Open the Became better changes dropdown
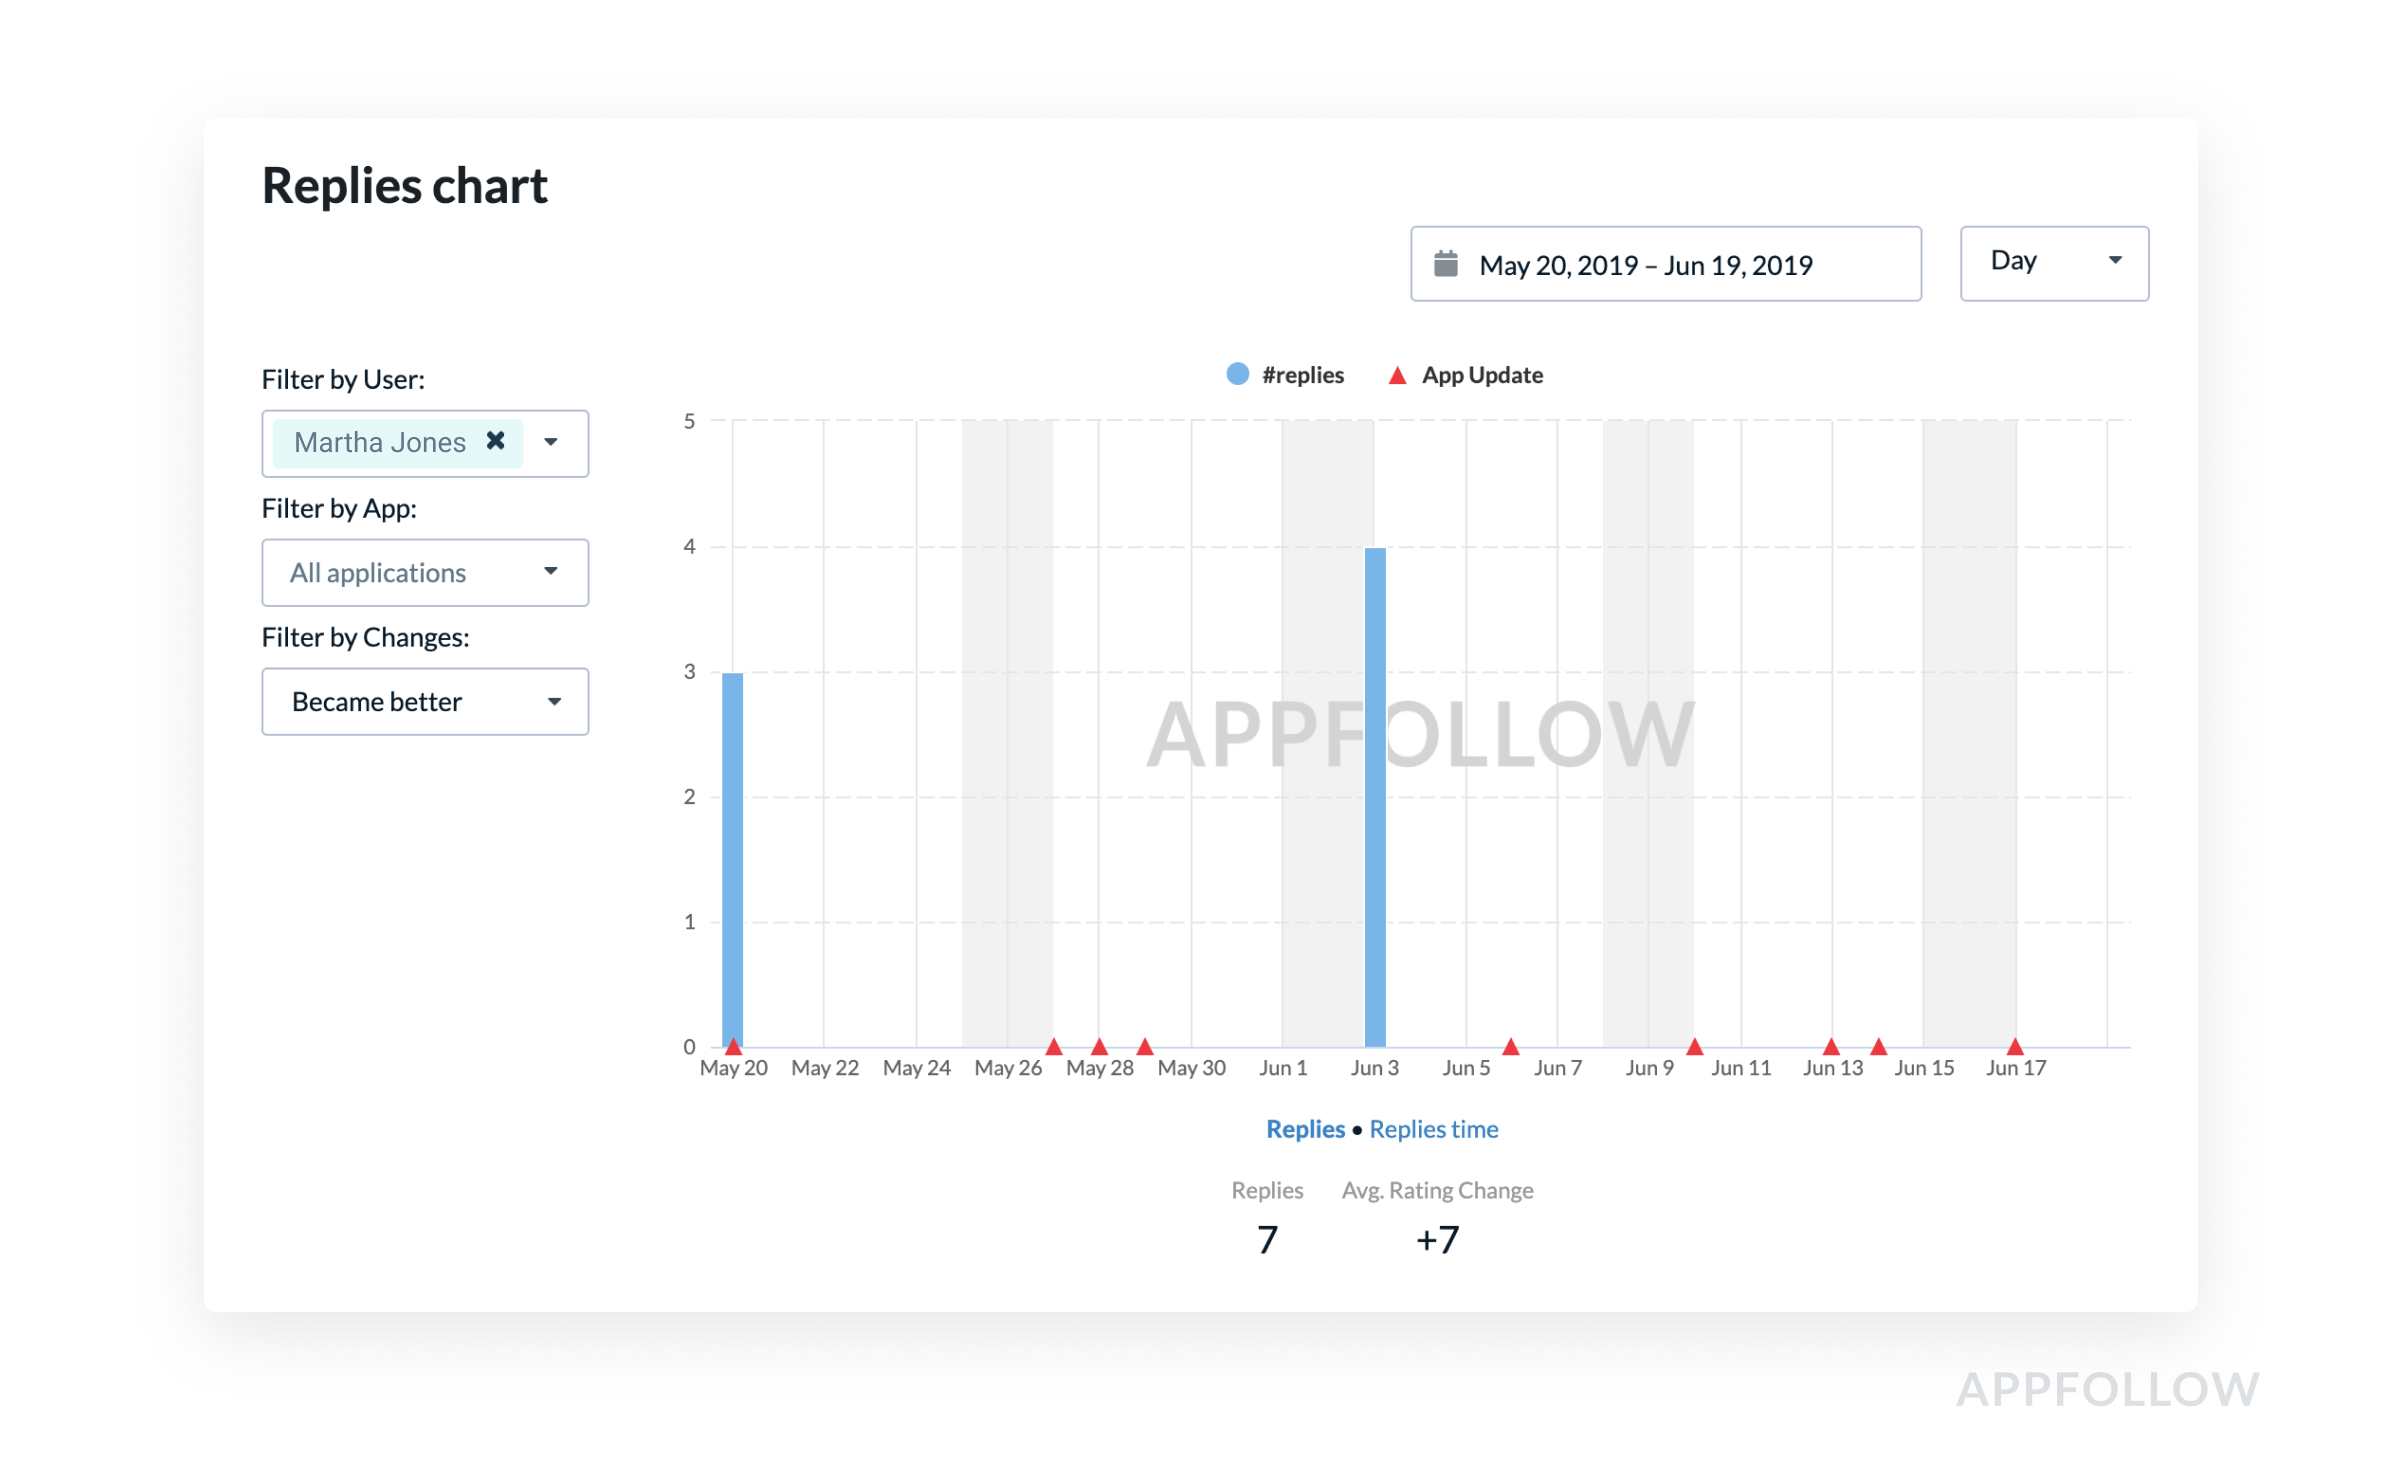The image size is (2400, 1466). pos(424,701)
